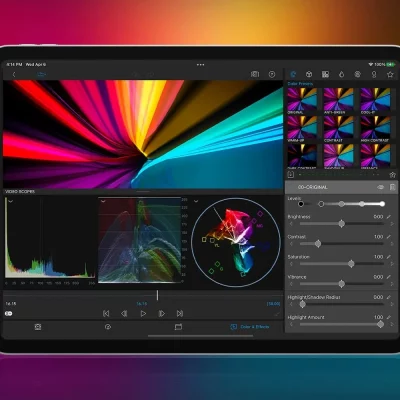
Task: Click the Highlight/Shadow Radius slider handle
Action: coord(302,304)
